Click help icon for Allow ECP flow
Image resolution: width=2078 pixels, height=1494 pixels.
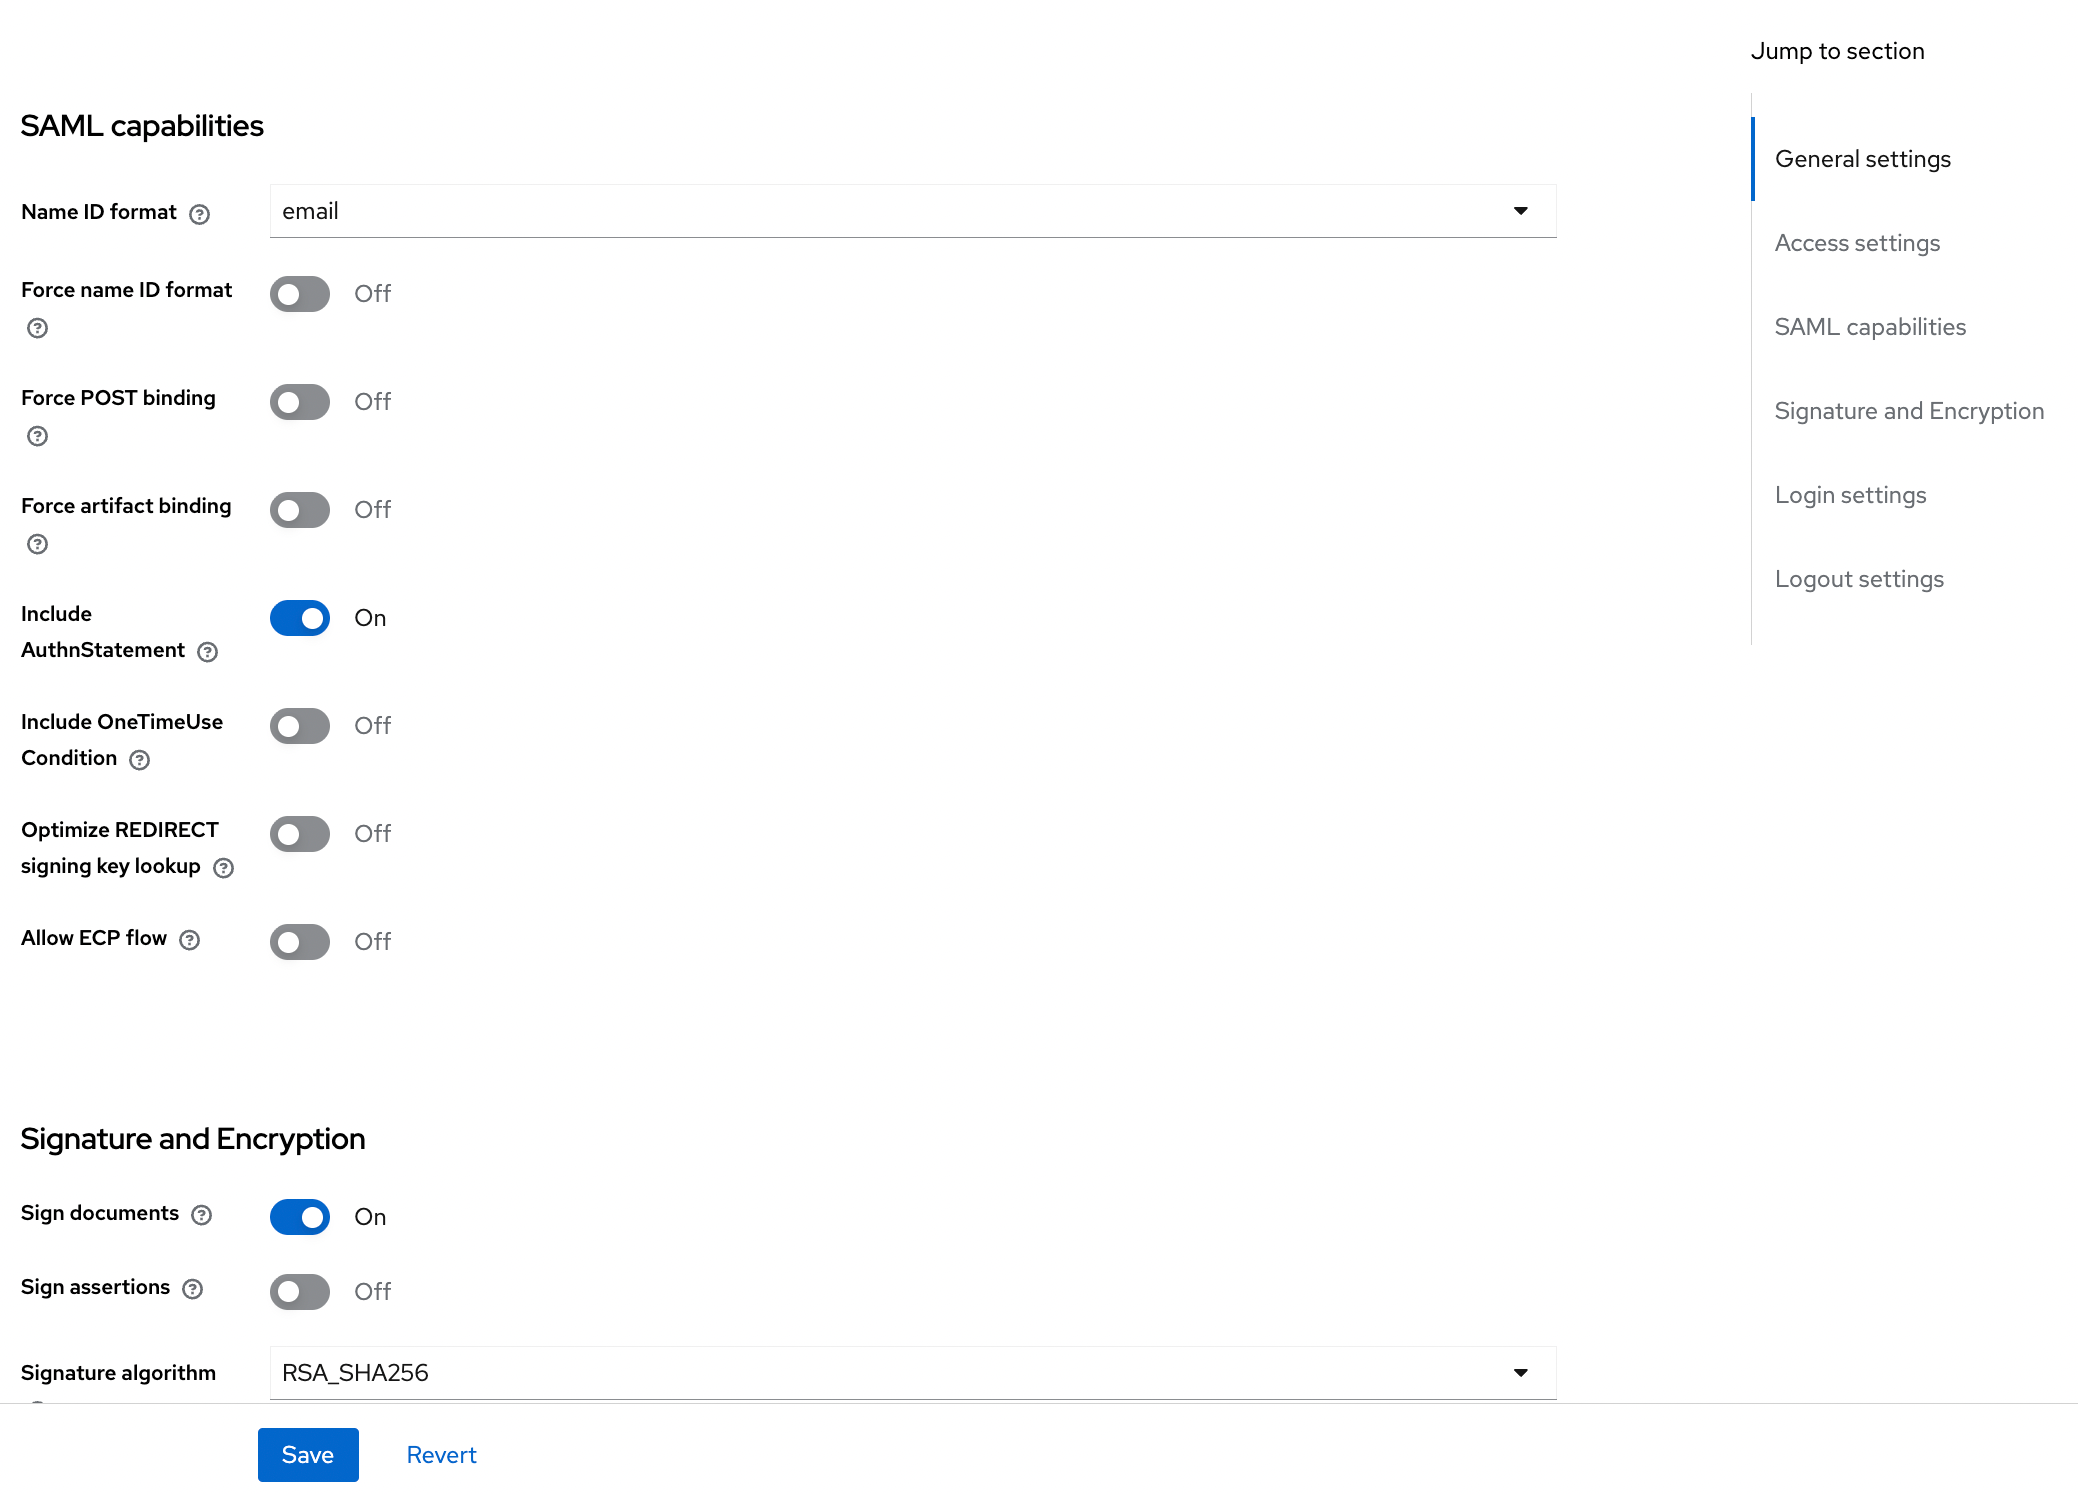(x=190, y=940)
